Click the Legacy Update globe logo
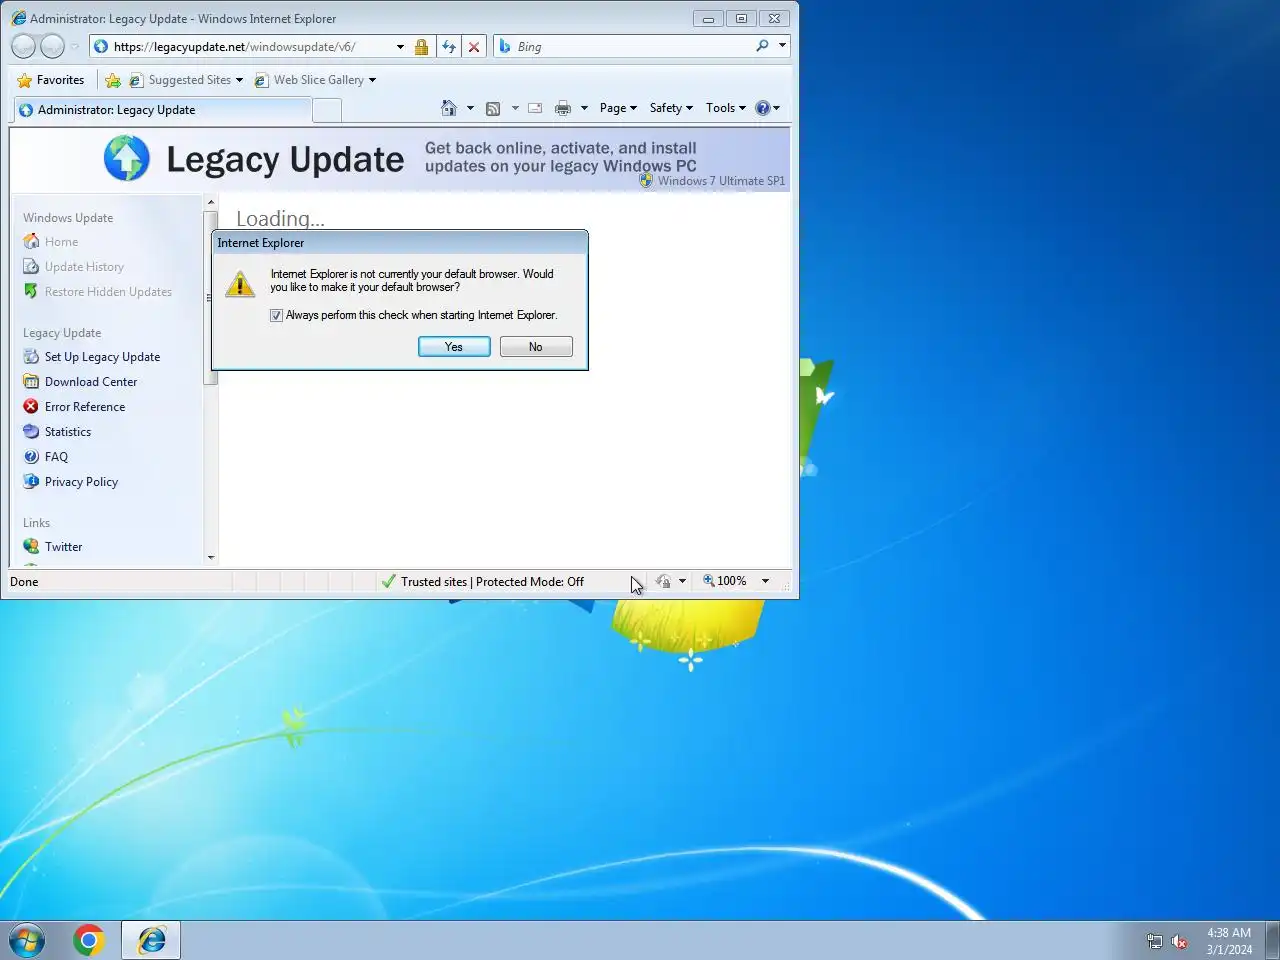This screenshot has width=1280, height=960. point(127,159)
